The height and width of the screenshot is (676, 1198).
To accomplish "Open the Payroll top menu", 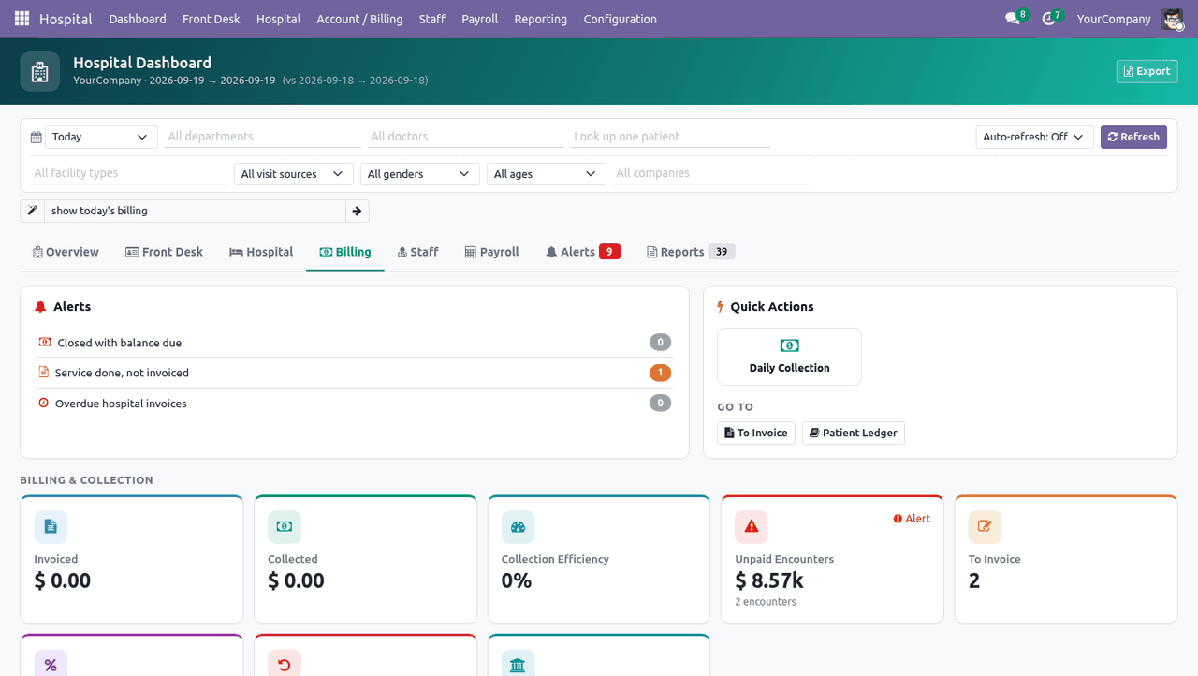I will click(x=479, y=18).
